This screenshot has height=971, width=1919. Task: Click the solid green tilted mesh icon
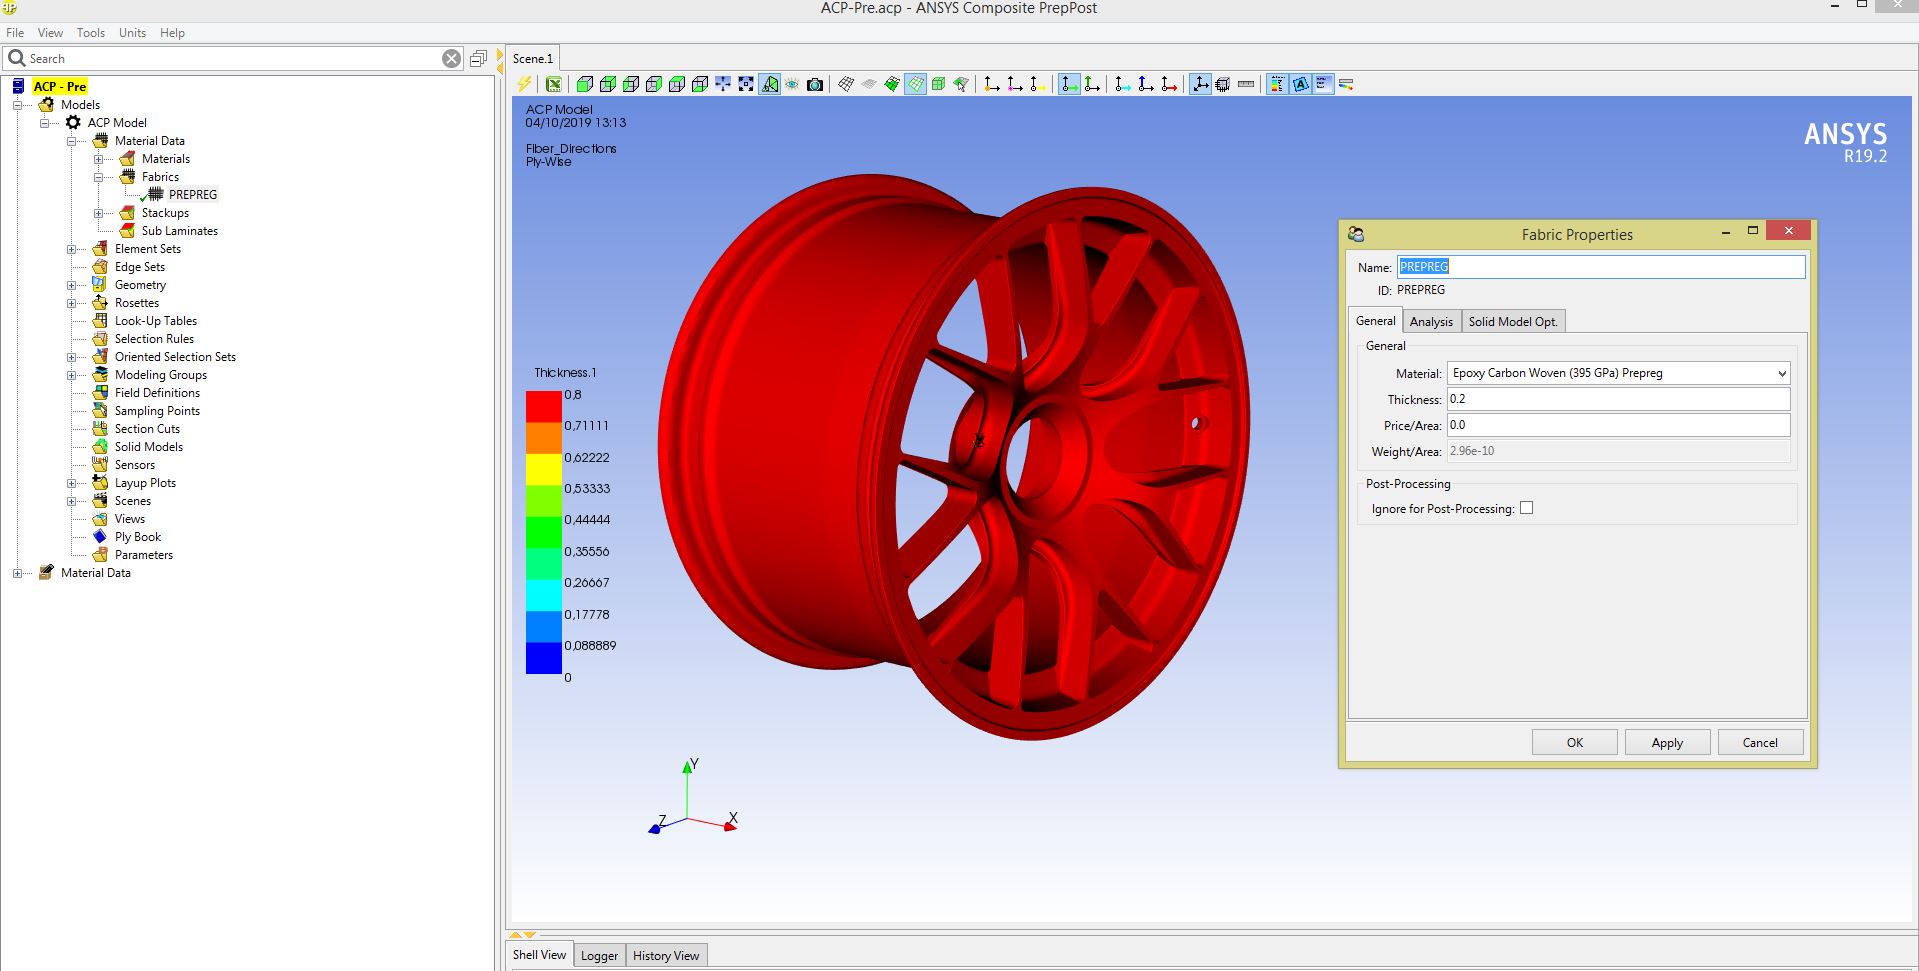point(892,84)
